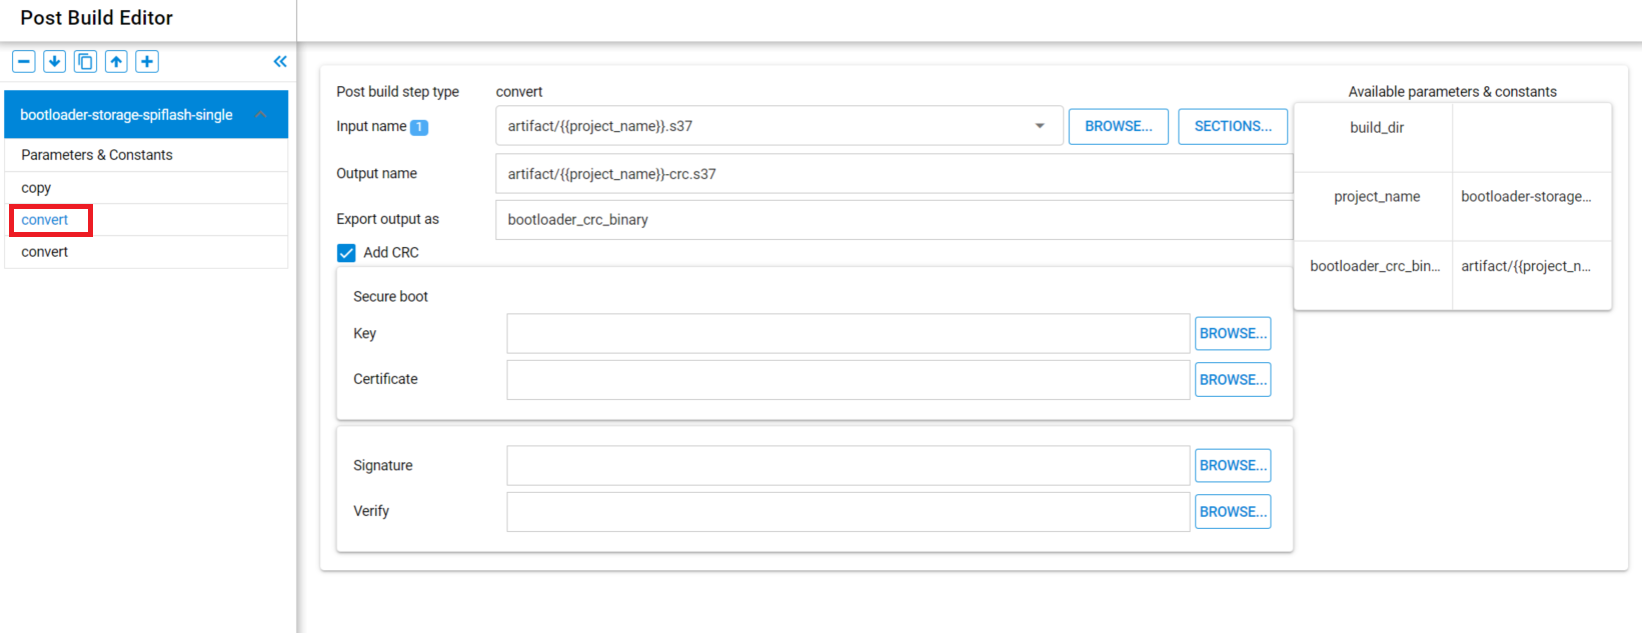The width and height of the screenshot is (1642, 633).
Task: Click the Available parameters & constants heading
Action: pyautogui.click(x=1452, y=91)
